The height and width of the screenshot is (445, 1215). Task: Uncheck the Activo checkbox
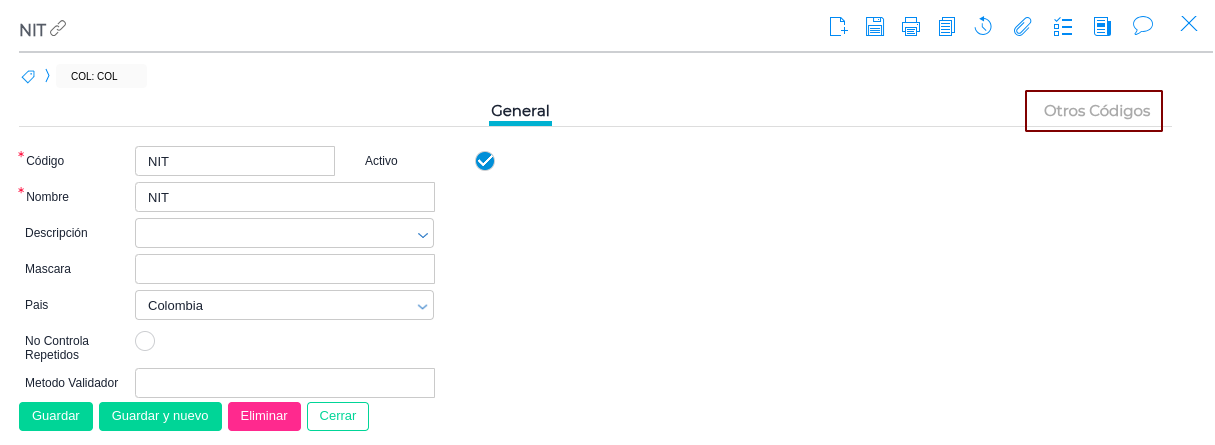point(485,161)
